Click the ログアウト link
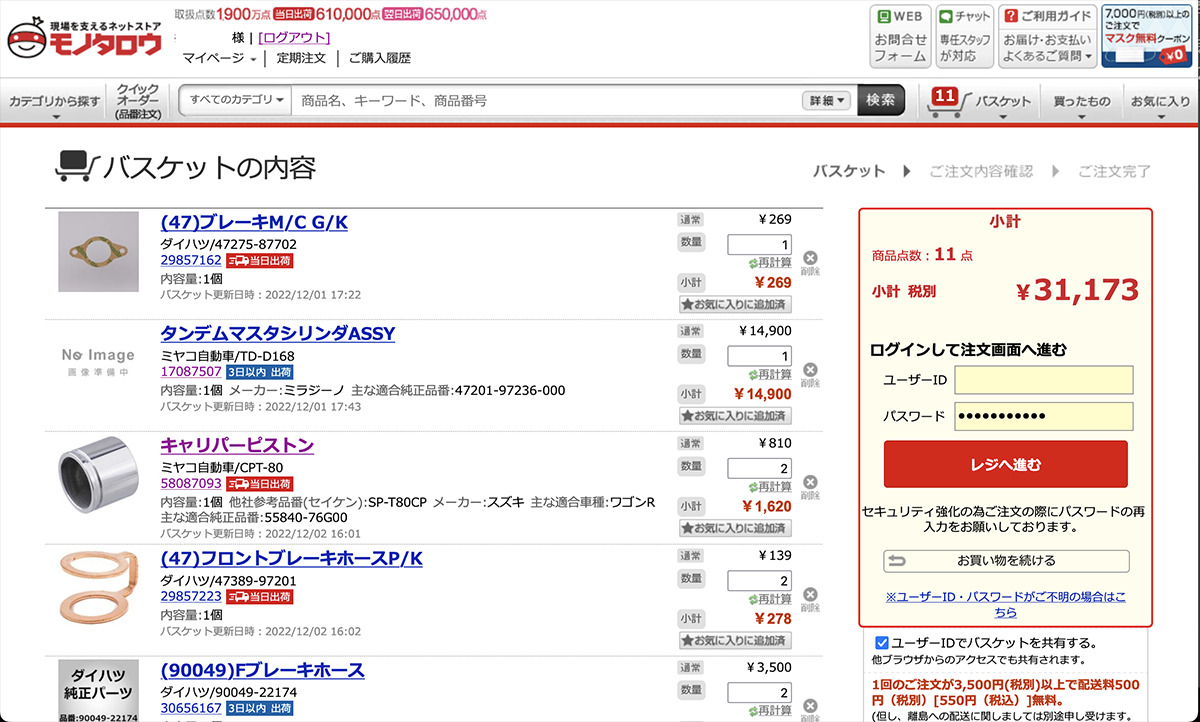 pyautogui.click(x=294, y=37)
